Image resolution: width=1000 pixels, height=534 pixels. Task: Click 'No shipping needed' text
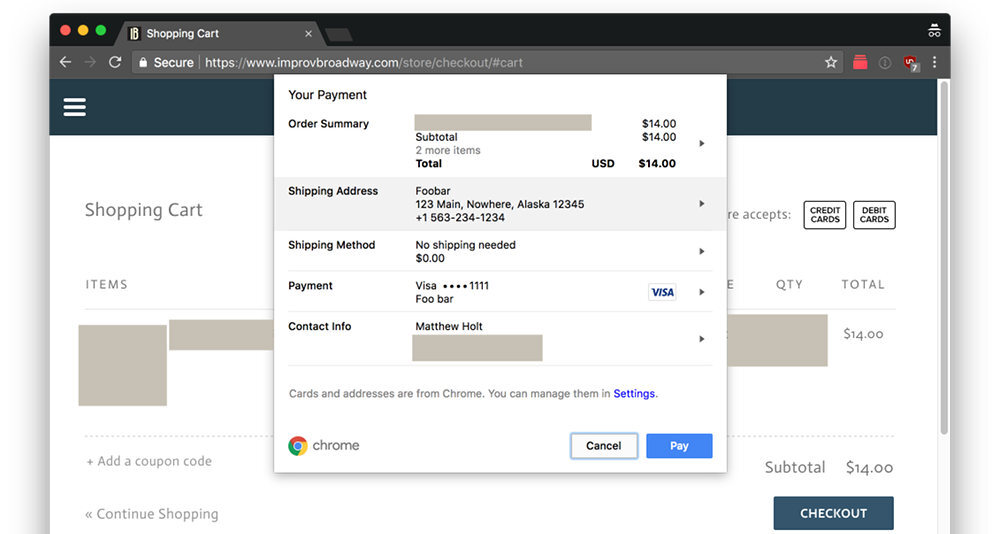click(x=466, y=245)
